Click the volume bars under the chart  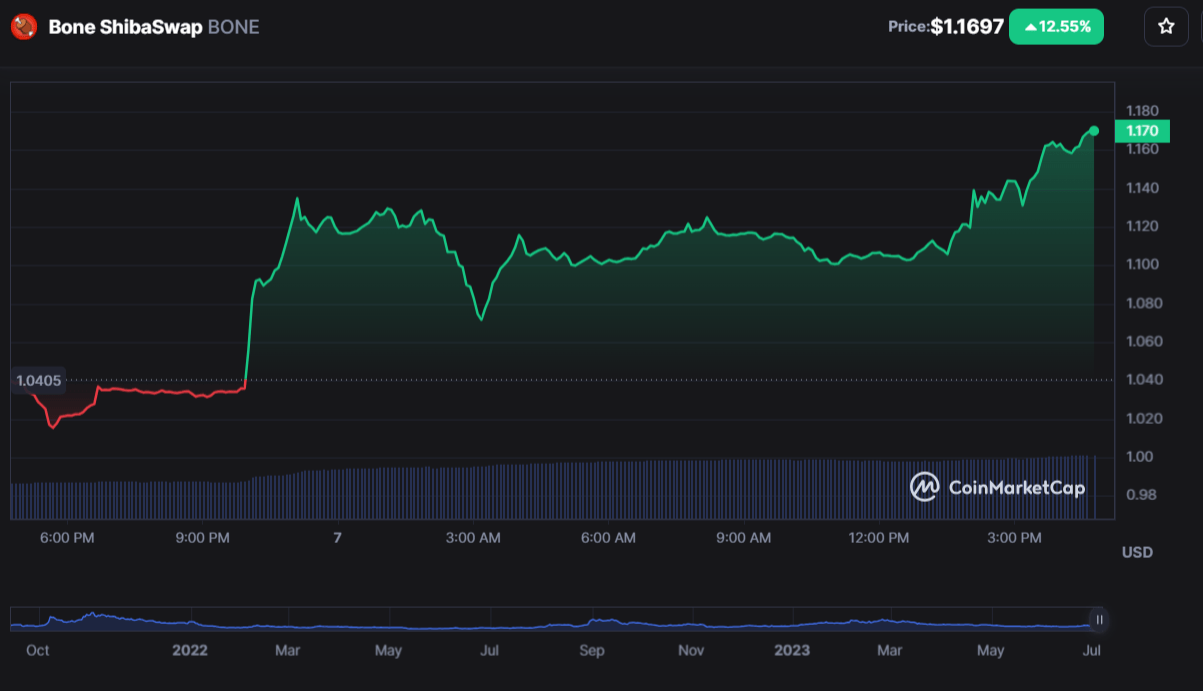click(x=553, y=489)
